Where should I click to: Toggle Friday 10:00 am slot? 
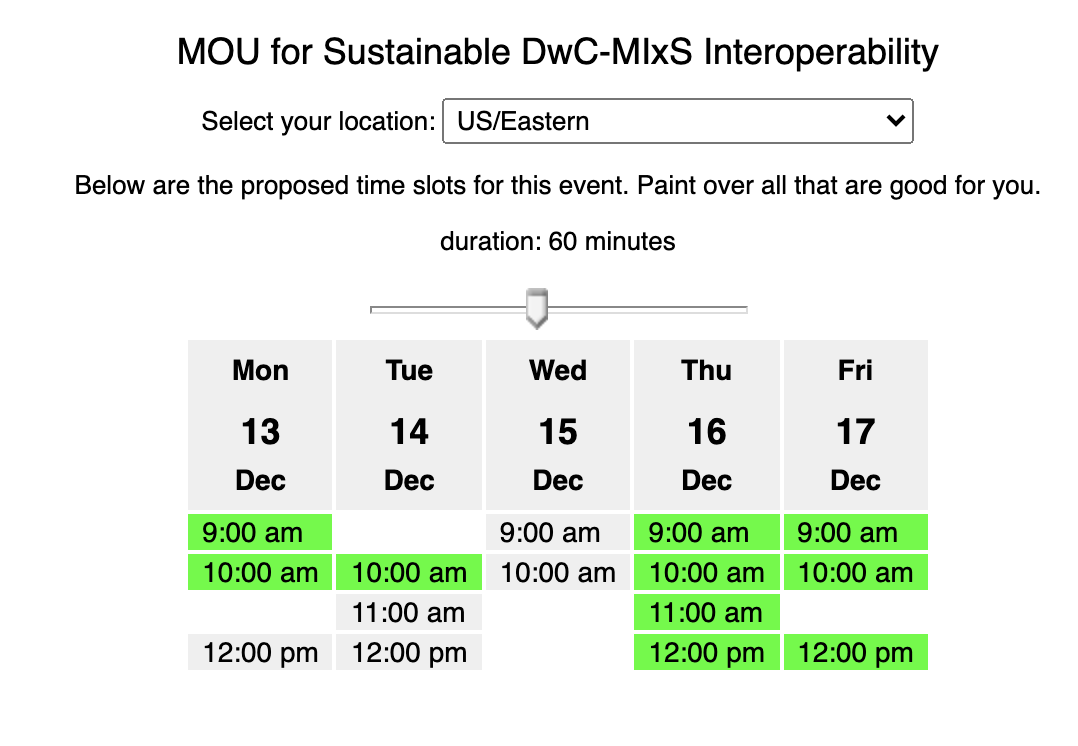(x=856, y=572)
